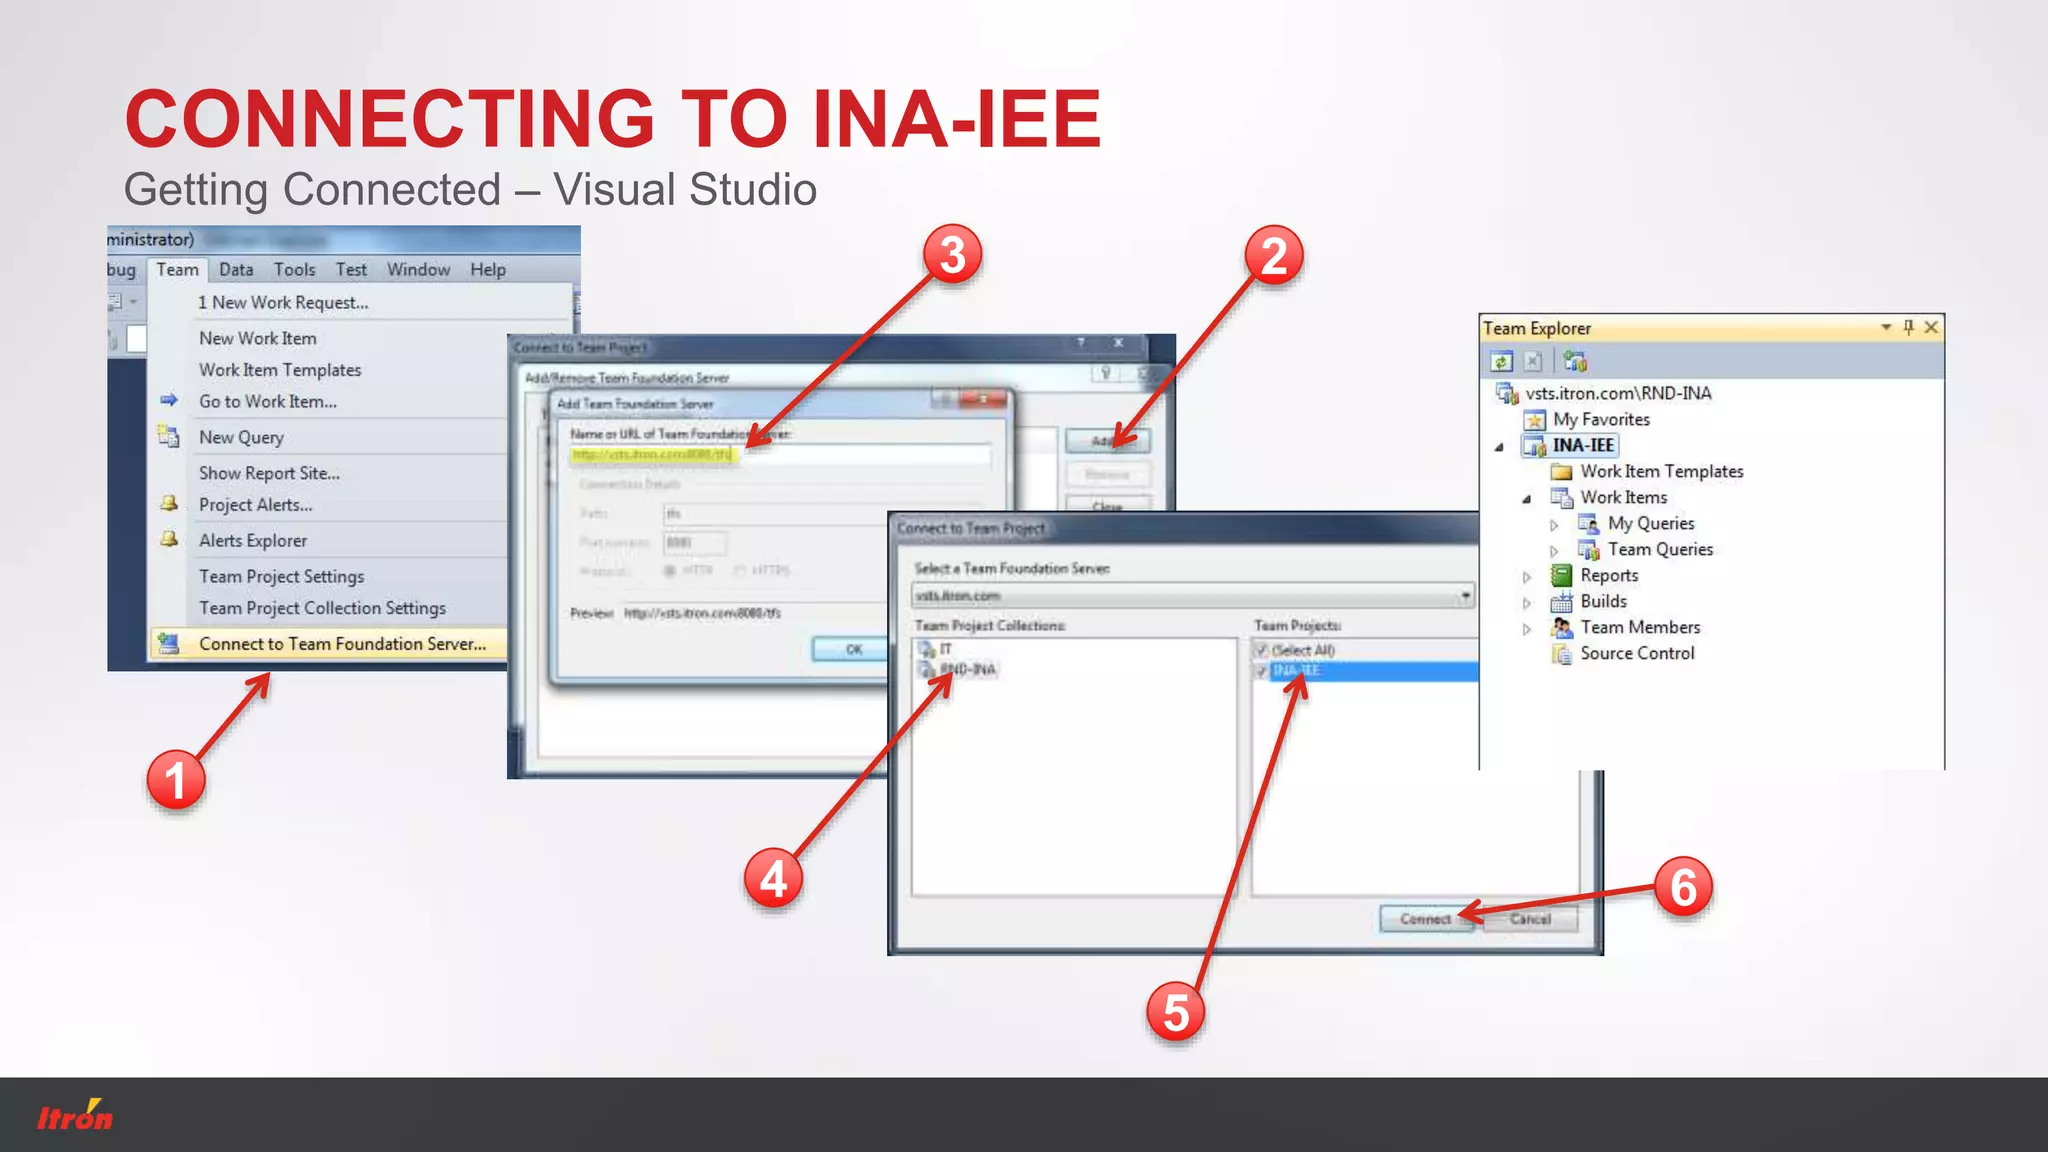Click the IT collection icon
The width and height of the screenshot is (2048, 1152).
click(x=926, y=649)
